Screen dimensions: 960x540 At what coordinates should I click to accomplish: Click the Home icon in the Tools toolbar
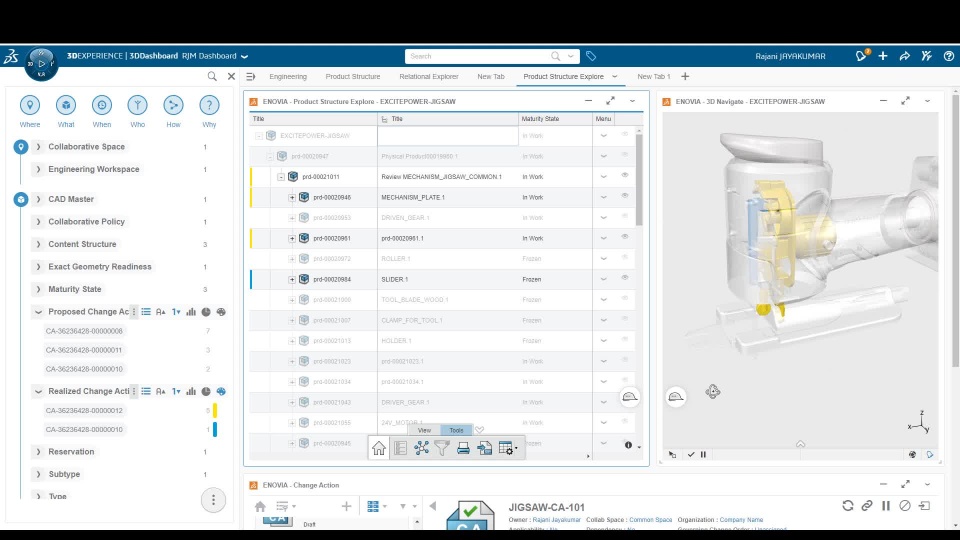point(379,448)
